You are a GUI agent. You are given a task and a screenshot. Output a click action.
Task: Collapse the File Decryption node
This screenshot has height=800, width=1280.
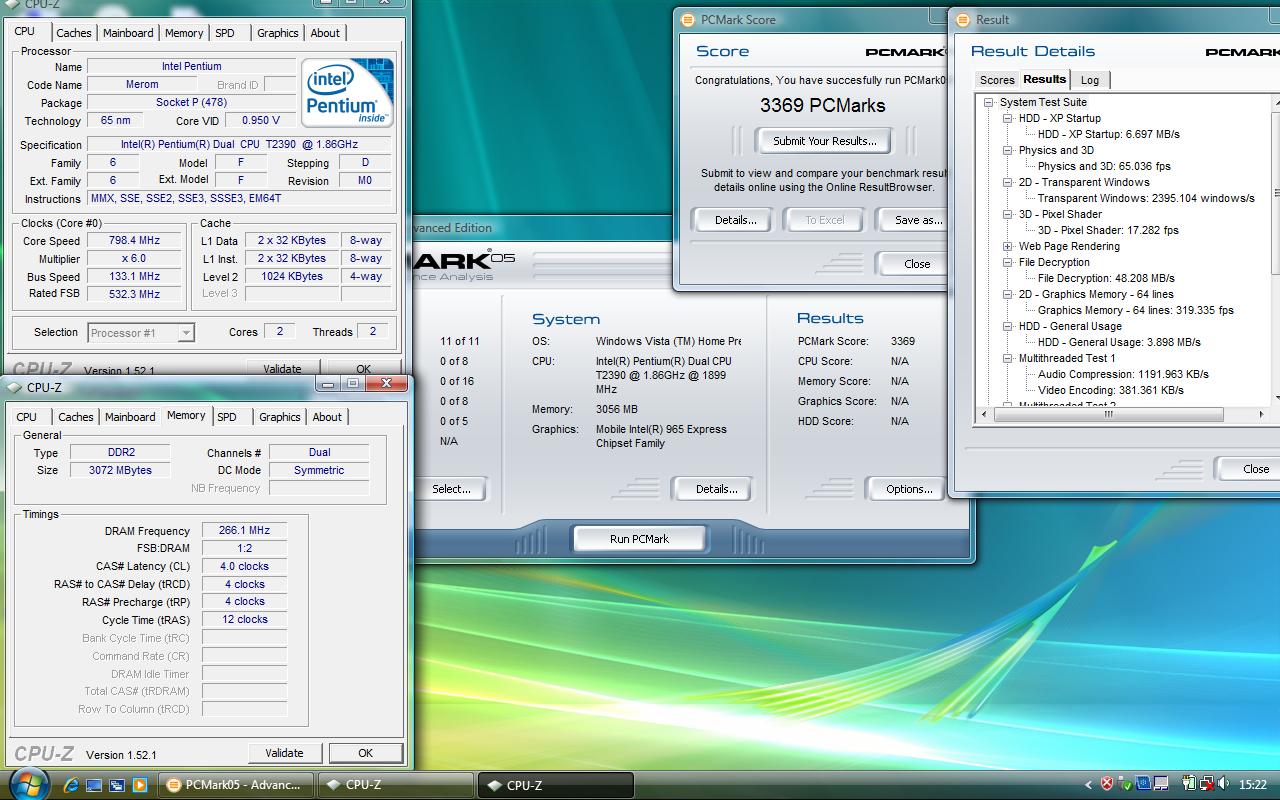click(1008, 262)
